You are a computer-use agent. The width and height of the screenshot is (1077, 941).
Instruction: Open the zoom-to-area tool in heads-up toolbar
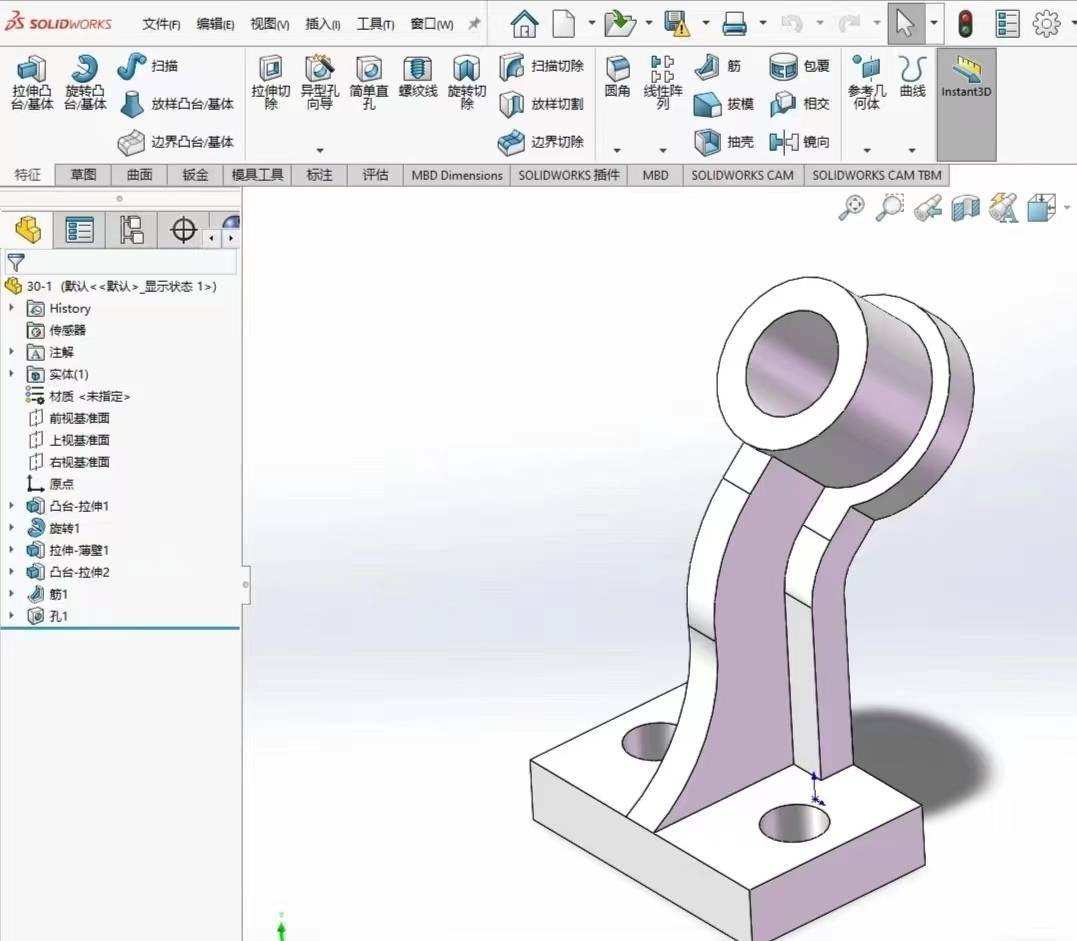click(889, 207)
